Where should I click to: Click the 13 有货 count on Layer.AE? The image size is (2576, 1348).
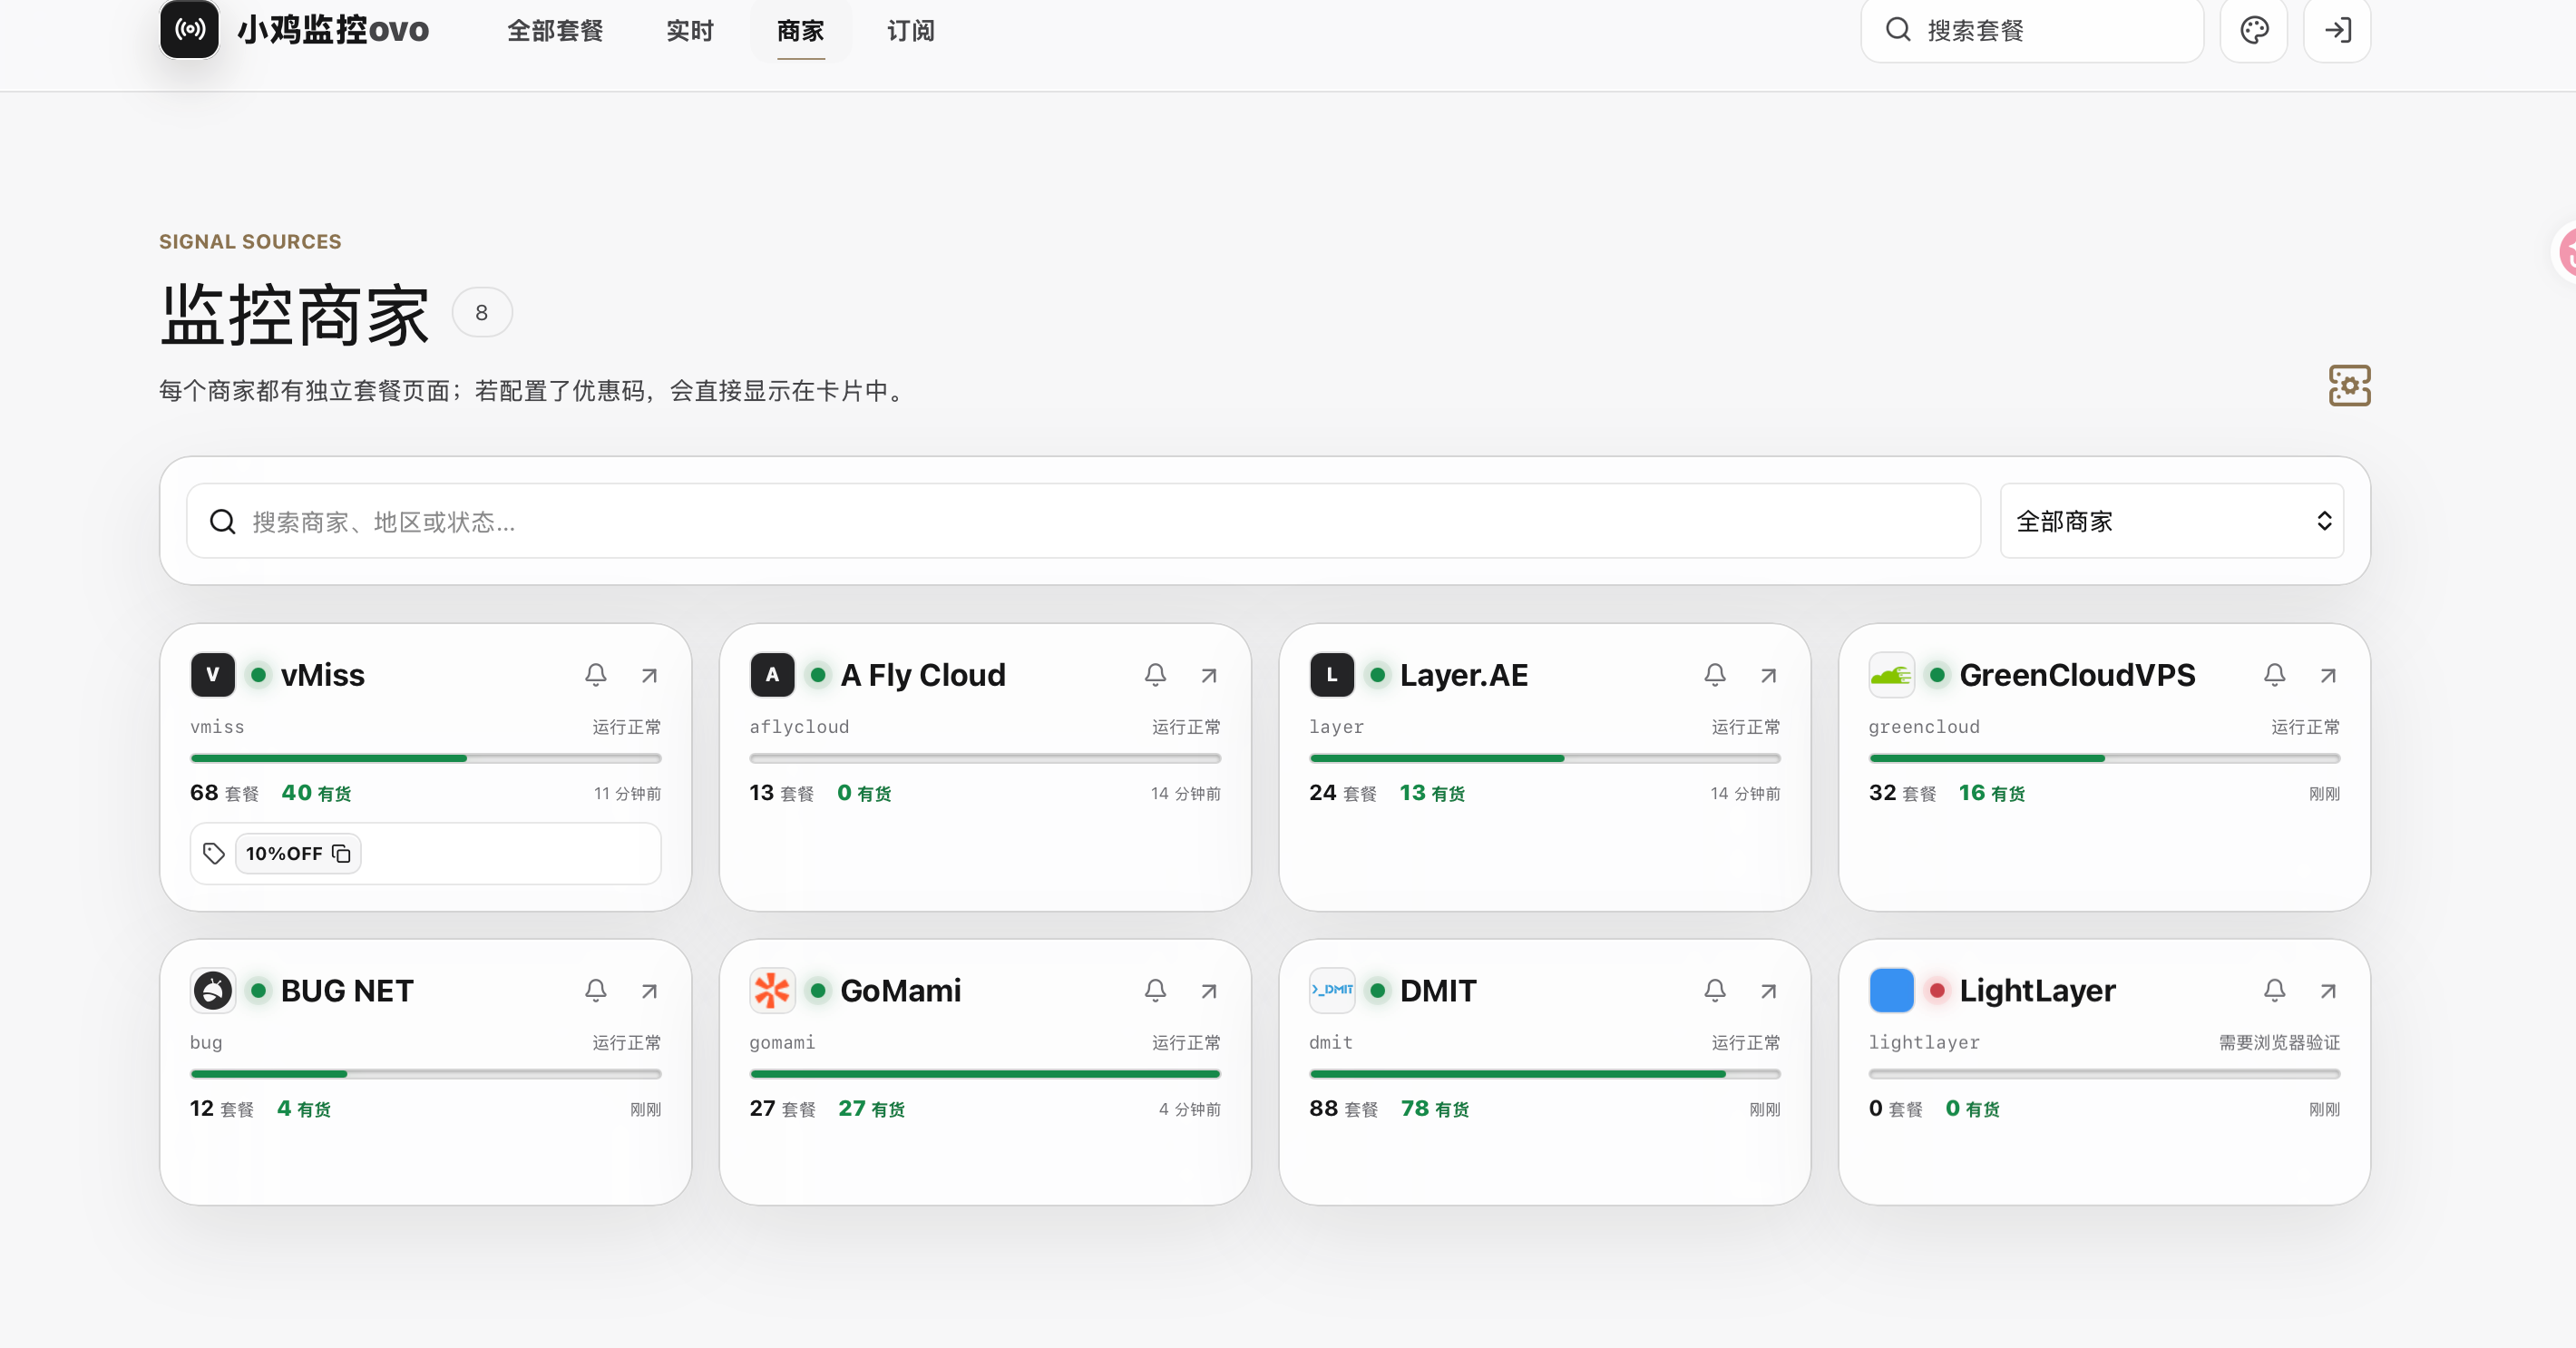[x=1432, y=793]
